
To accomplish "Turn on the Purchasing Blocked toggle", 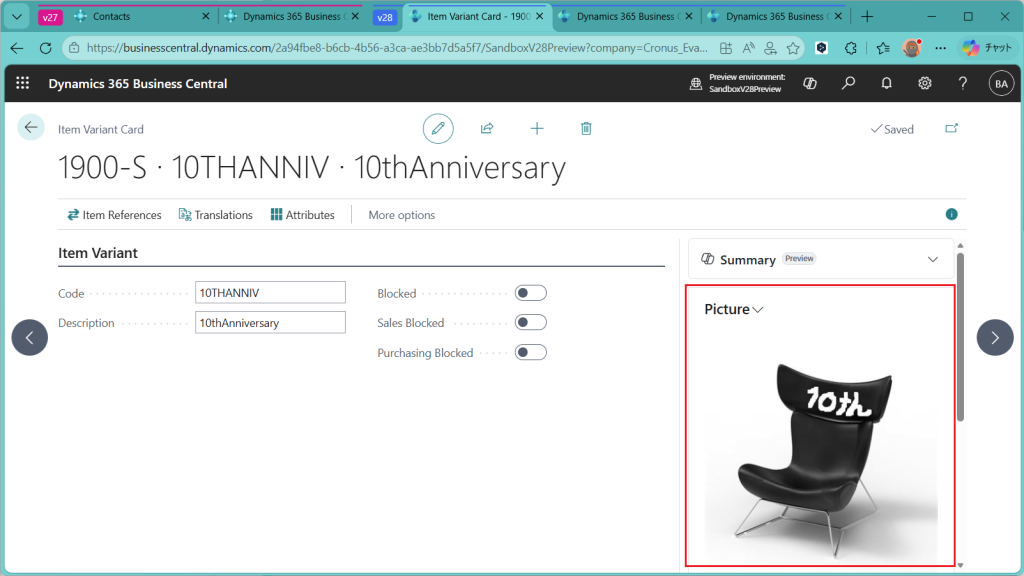I will (530, 352).
